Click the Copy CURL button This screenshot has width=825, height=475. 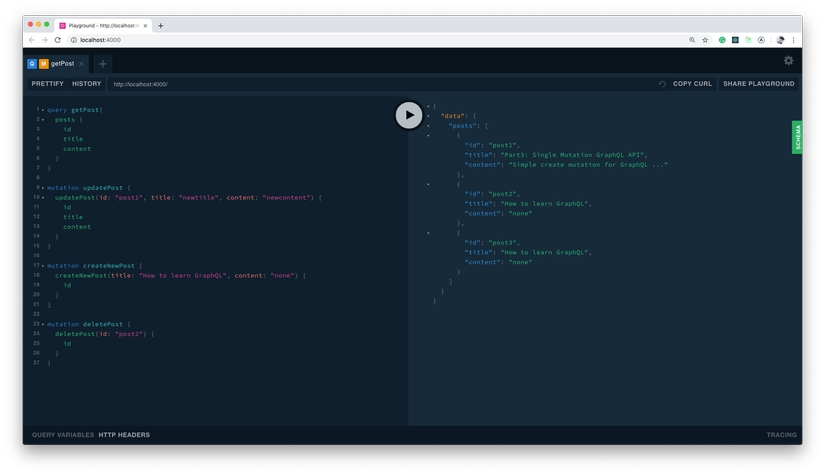[x=692, y=84]
